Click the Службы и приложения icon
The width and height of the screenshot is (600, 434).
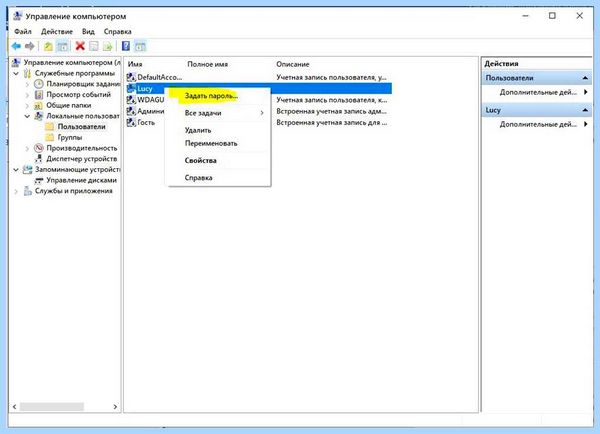(28, 191)
